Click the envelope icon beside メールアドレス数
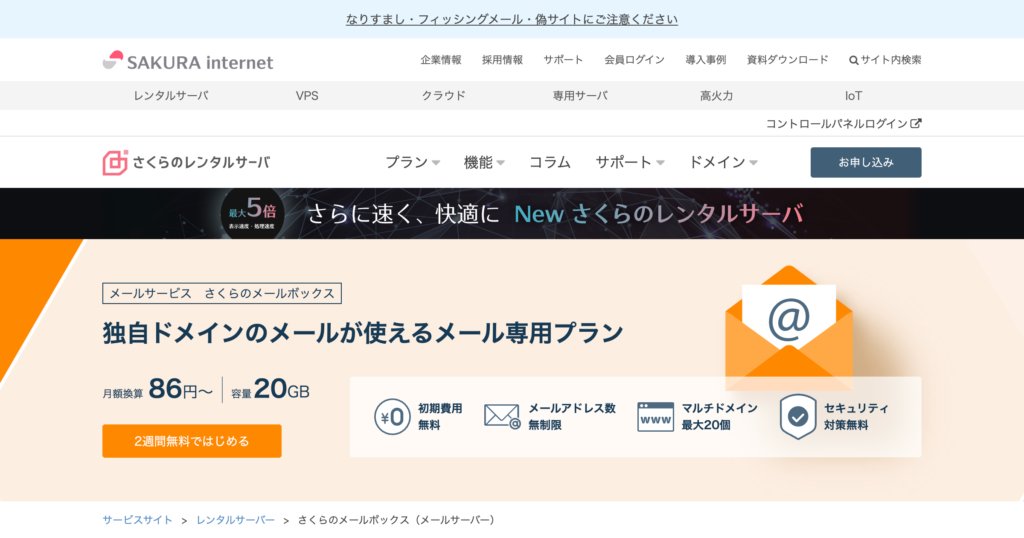 (x=502, y=417)
